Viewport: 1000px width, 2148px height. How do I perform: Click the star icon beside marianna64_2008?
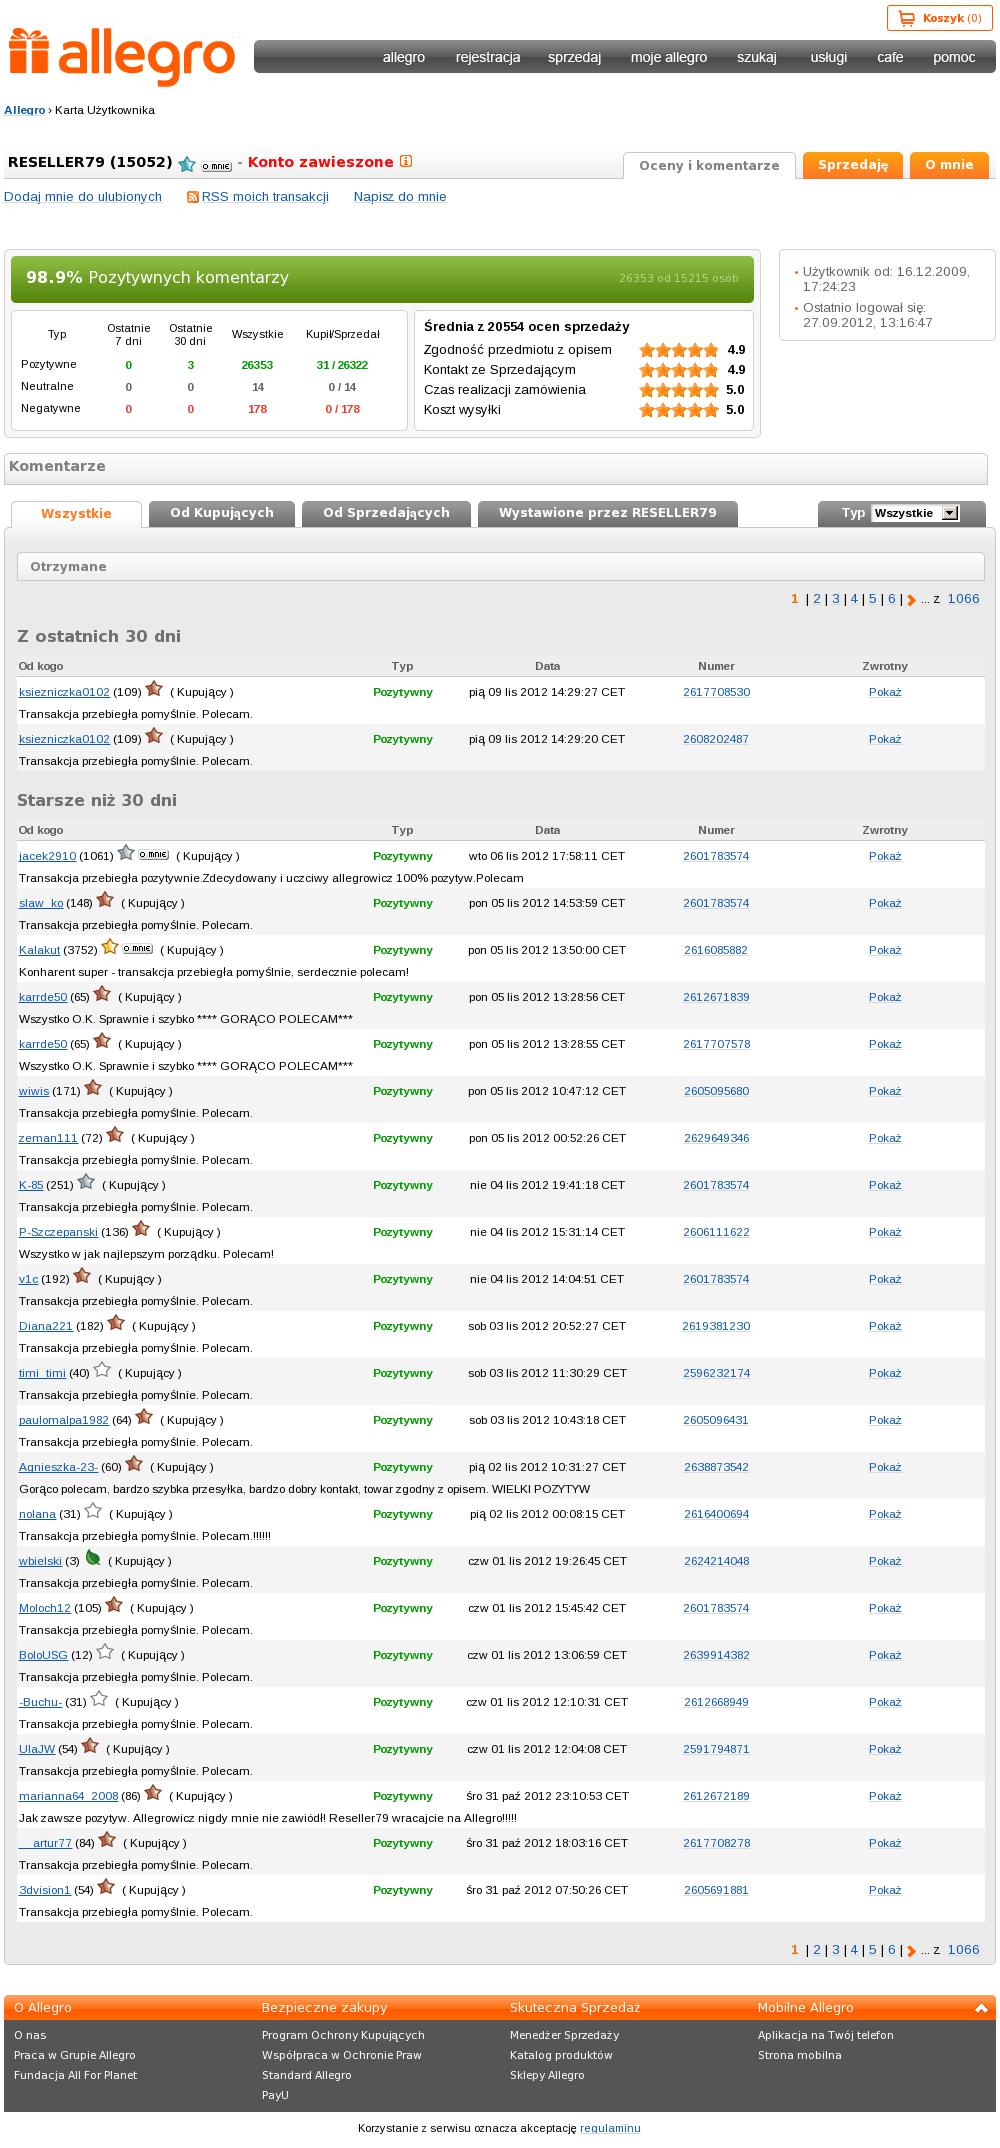tap(153, 1793)
